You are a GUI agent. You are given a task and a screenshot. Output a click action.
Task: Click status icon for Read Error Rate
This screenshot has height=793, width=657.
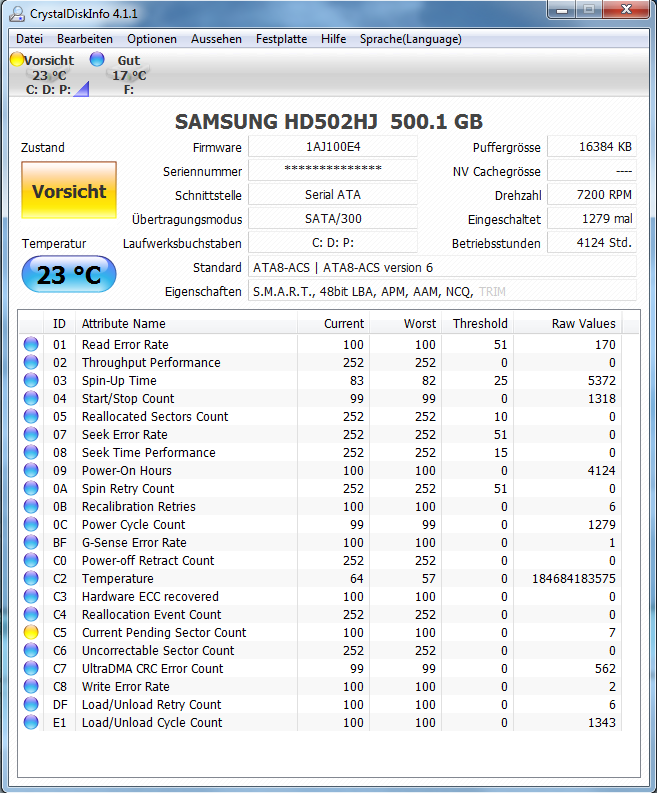coord(31,344)
